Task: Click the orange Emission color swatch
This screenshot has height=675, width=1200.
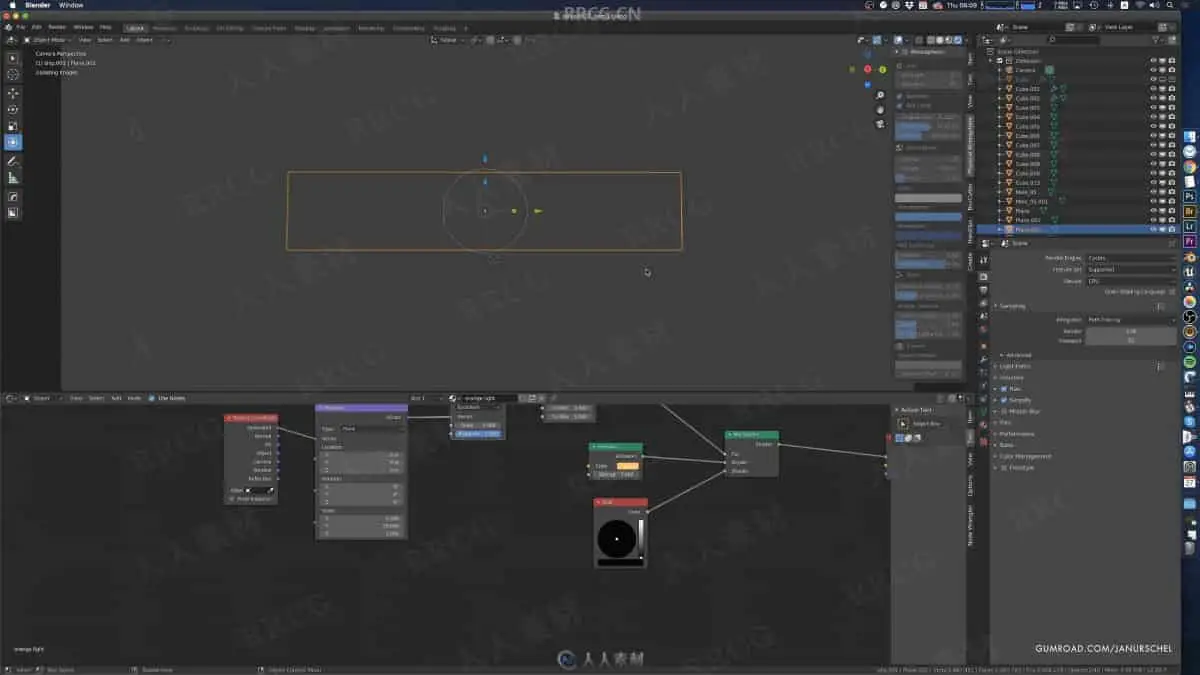Action: click(628, 466)
